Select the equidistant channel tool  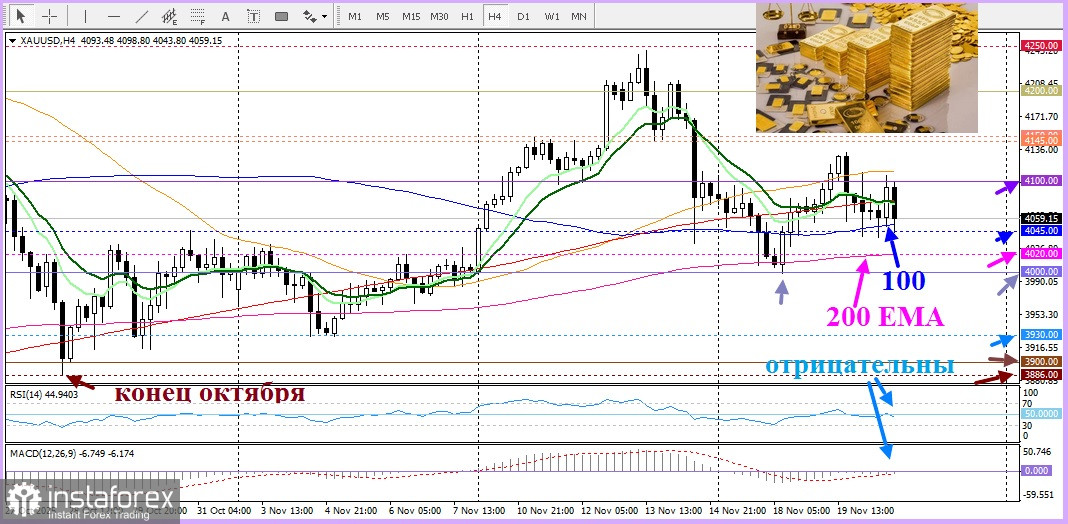click(x=170, y=16)
